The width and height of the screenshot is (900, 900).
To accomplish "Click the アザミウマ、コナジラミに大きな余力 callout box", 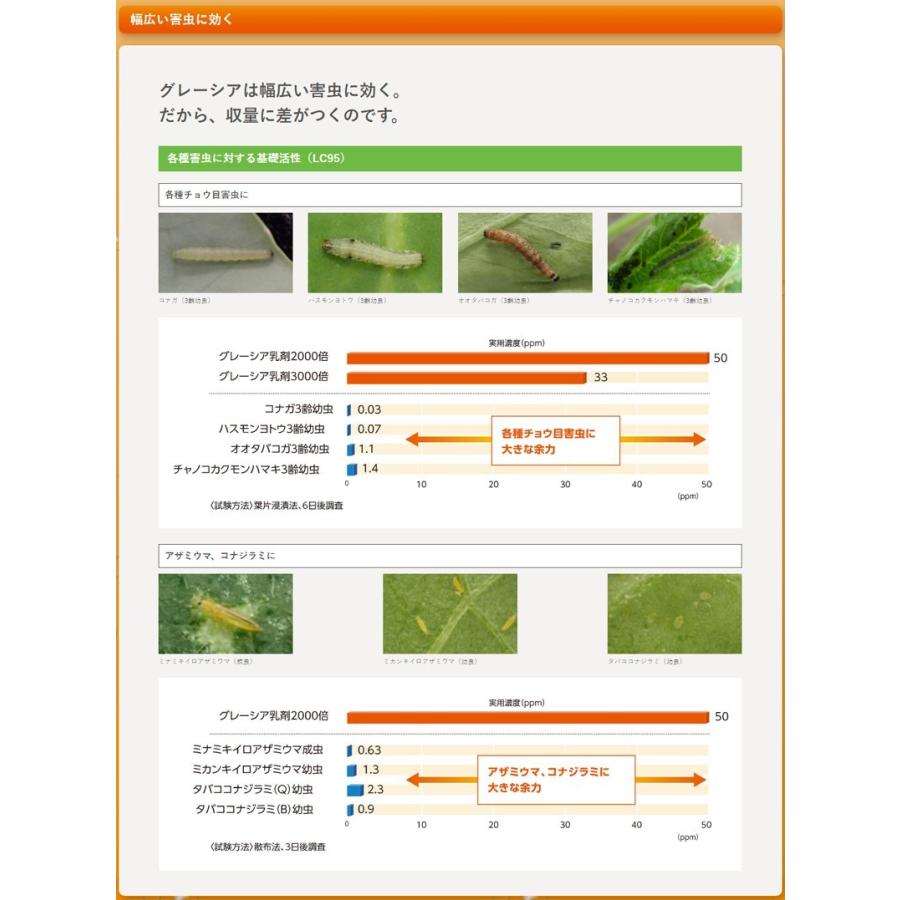I will [x=555, y=780].
